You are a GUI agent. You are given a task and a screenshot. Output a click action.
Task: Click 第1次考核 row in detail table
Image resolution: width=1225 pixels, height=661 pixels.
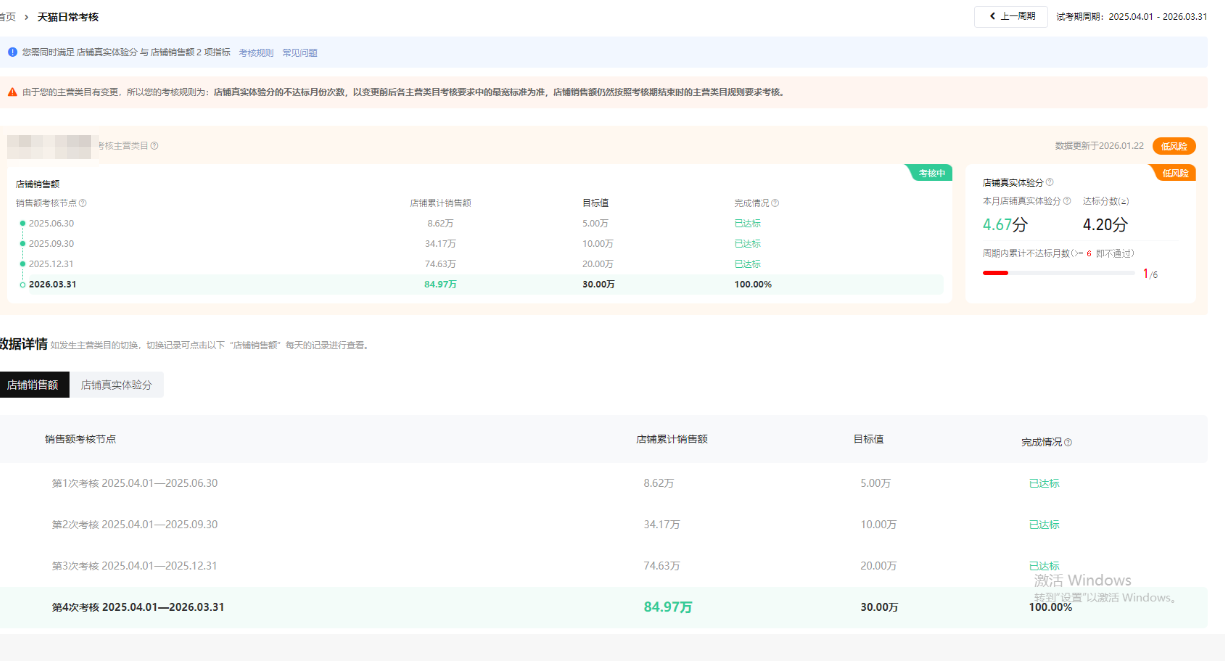pos(135,483)
